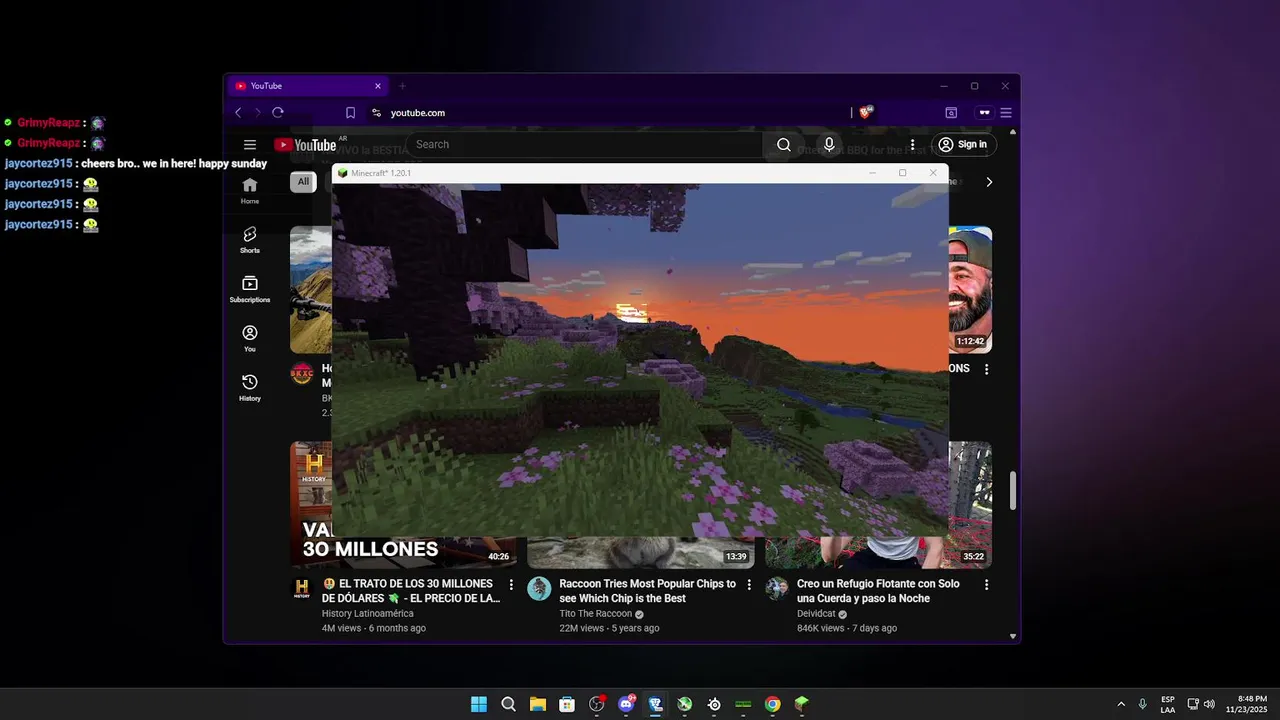Click the YouTube search magnifier button
Viewport: 1280px width, 720px height.
784,145
